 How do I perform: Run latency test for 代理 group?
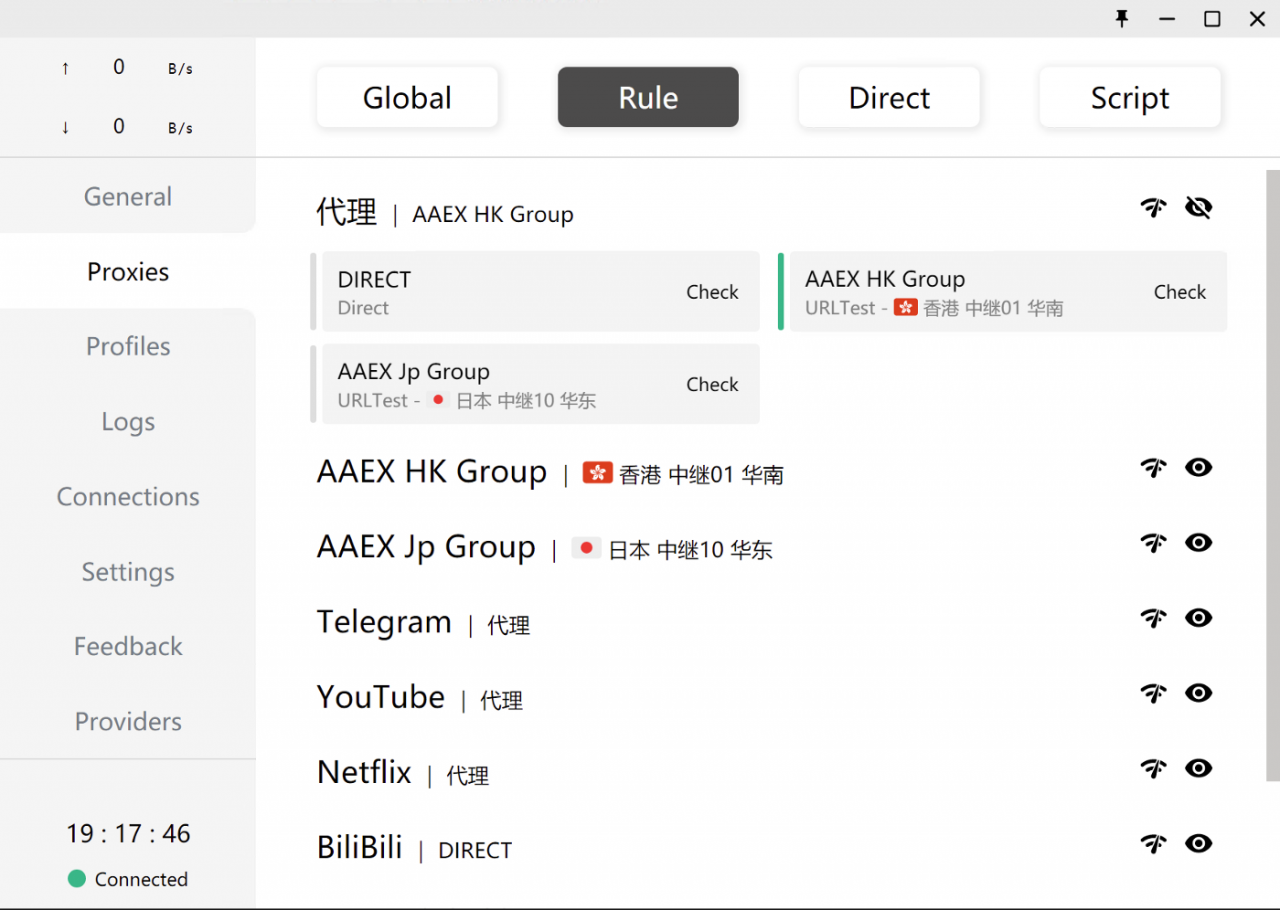1154,208
